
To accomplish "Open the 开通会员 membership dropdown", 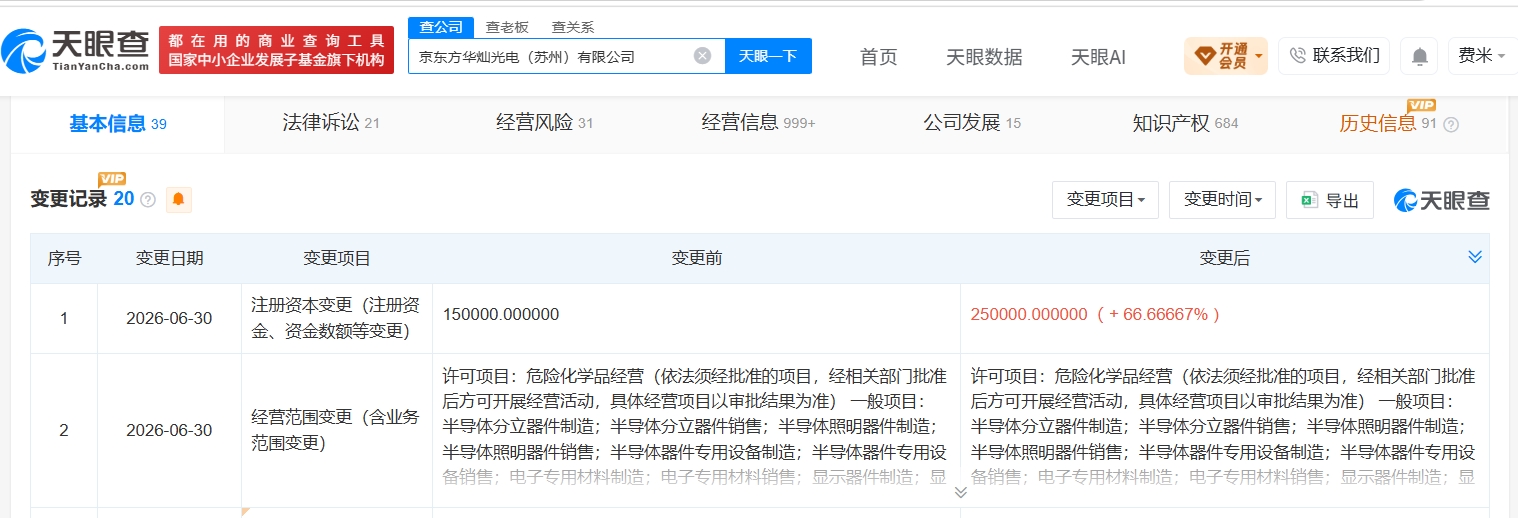I will (x=1225, y=56).
